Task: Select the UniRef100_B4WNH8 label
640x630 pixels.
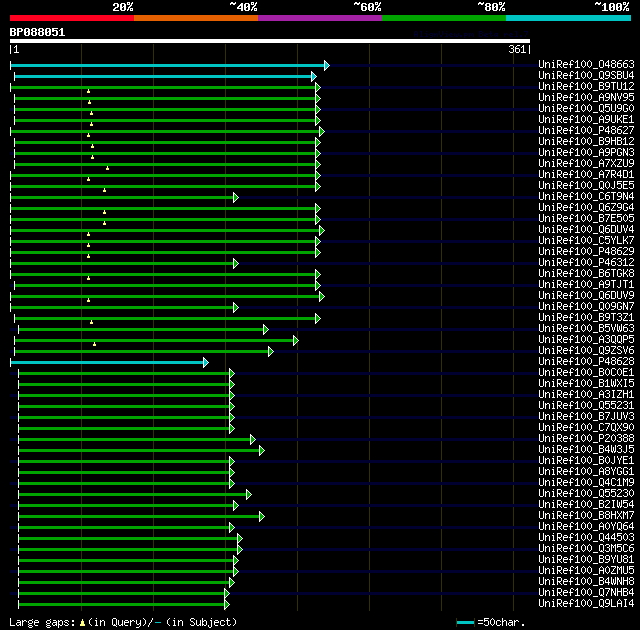Action: (586, 582)
